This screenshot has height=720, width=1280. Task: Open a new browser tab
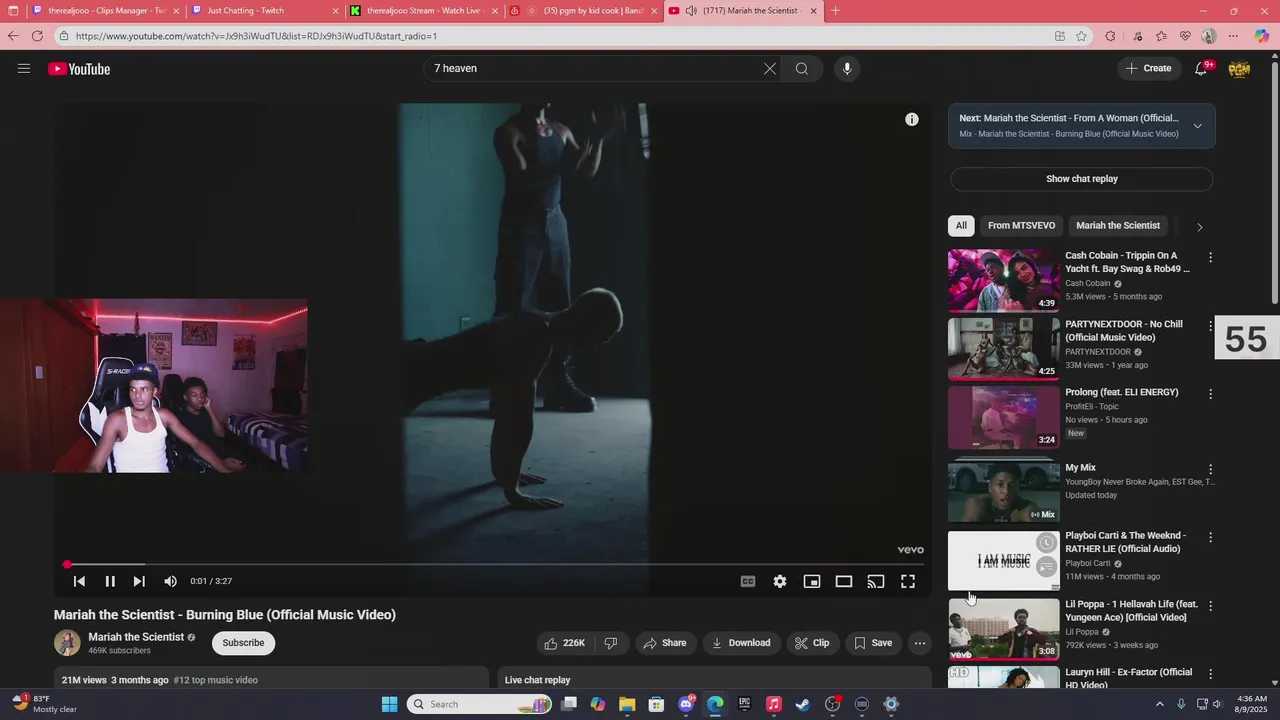(x=836, y=11)
